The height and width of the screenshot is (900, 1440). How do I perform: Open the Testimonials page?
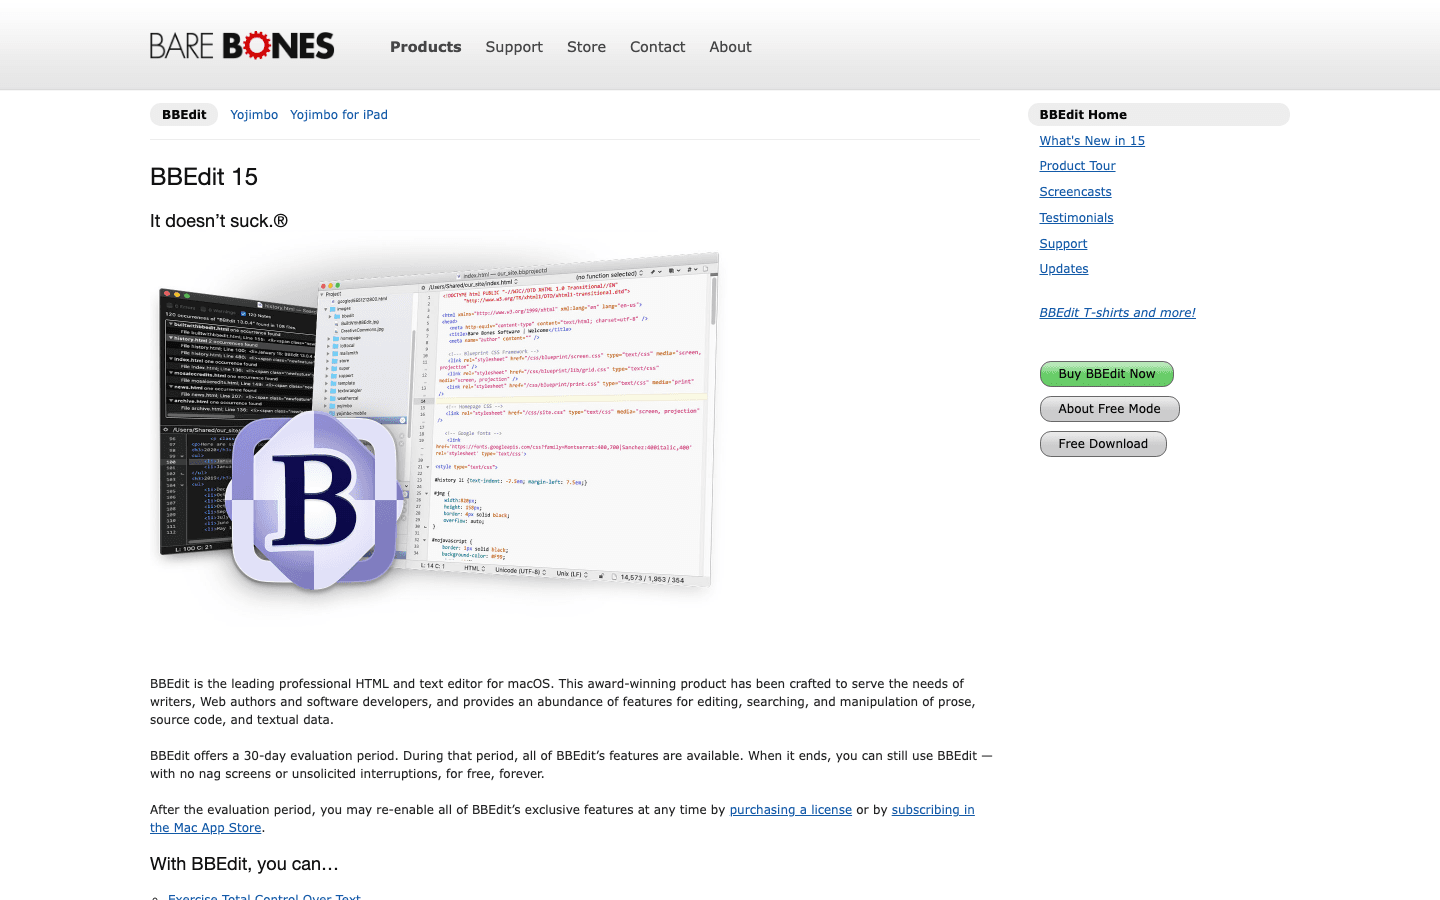(x=1076, y=217)
